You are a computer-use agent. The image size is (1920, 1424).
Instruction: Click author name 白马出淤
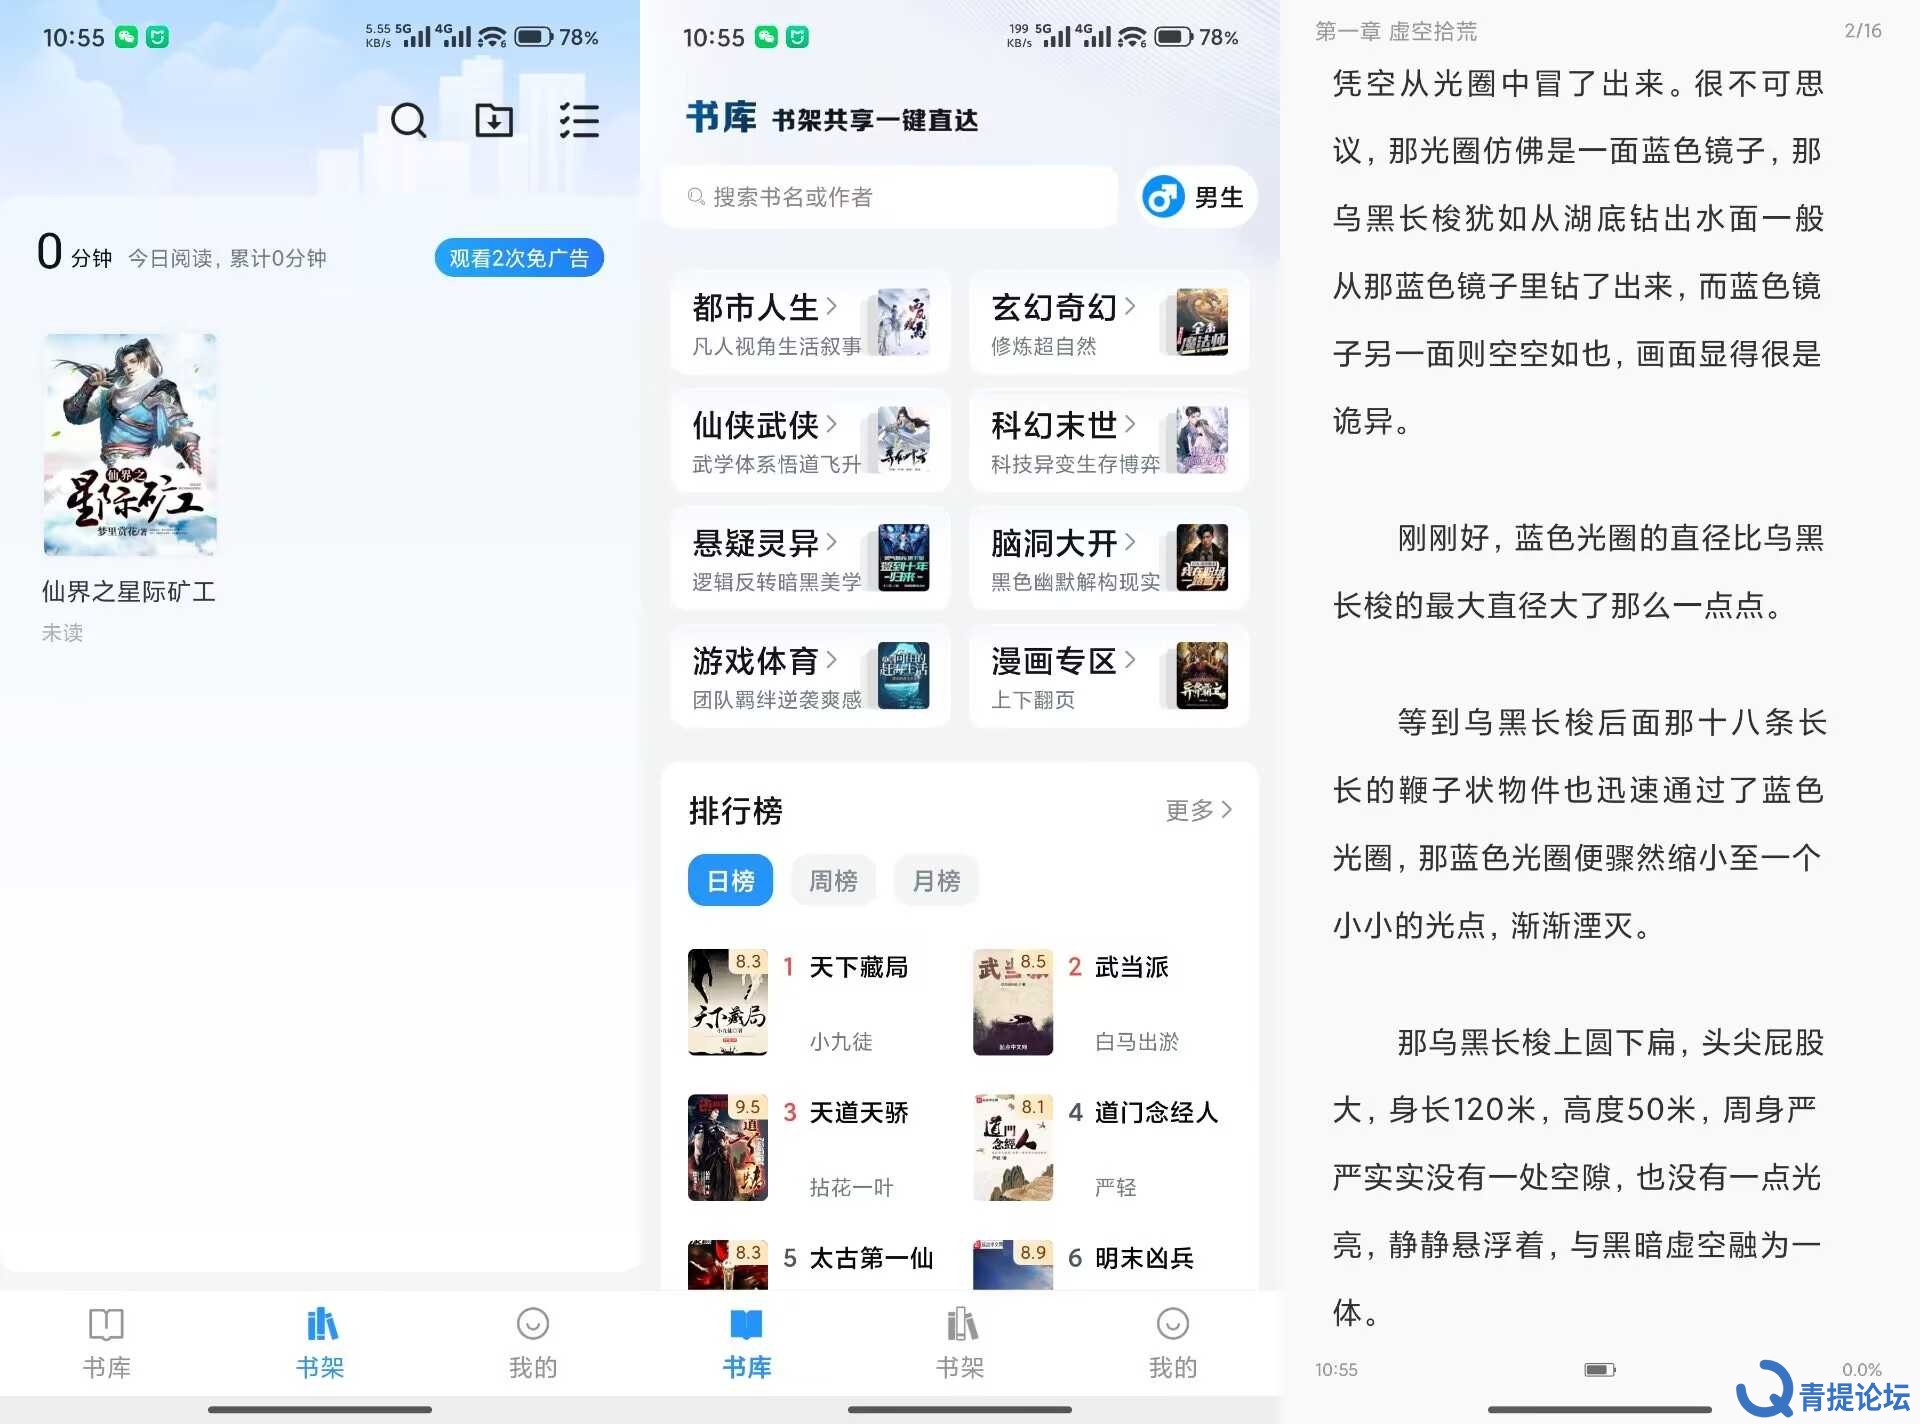[1137, 1042]
